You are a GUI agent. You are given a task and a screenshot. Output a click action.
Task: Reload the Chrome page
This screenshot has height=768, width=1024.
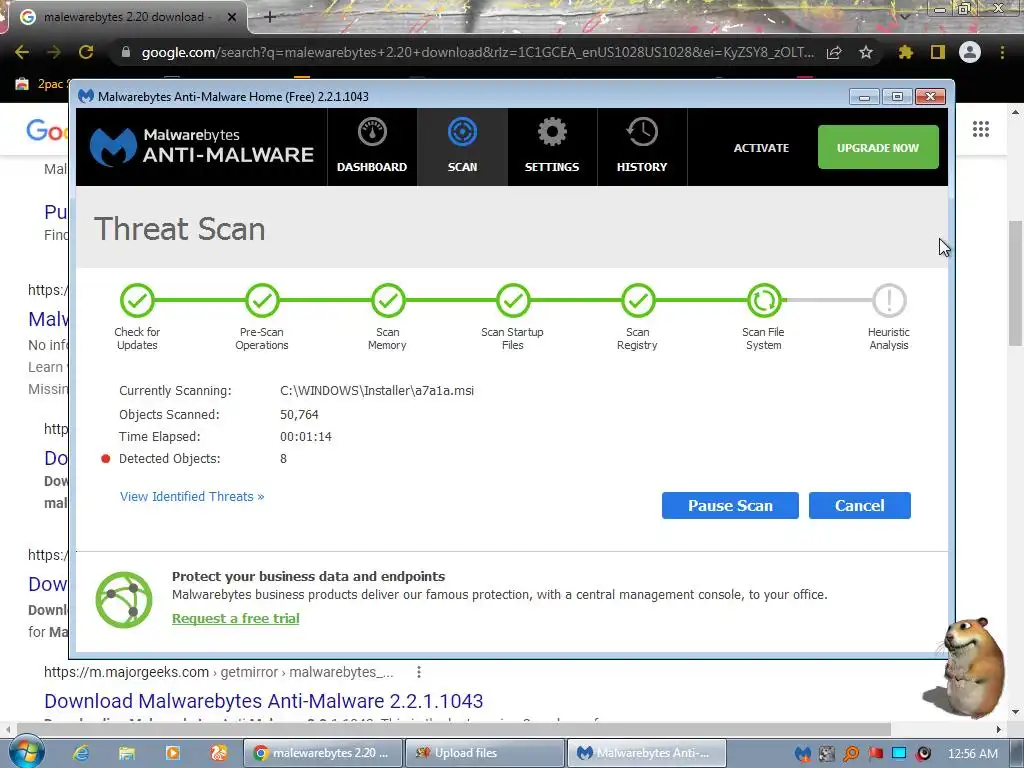click(86, 52)
